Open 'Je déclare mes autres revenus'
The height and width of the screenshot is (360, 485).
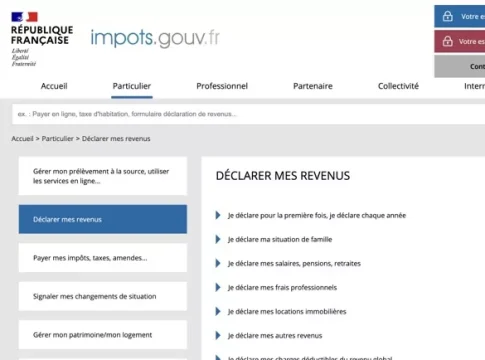coord(275,336)
